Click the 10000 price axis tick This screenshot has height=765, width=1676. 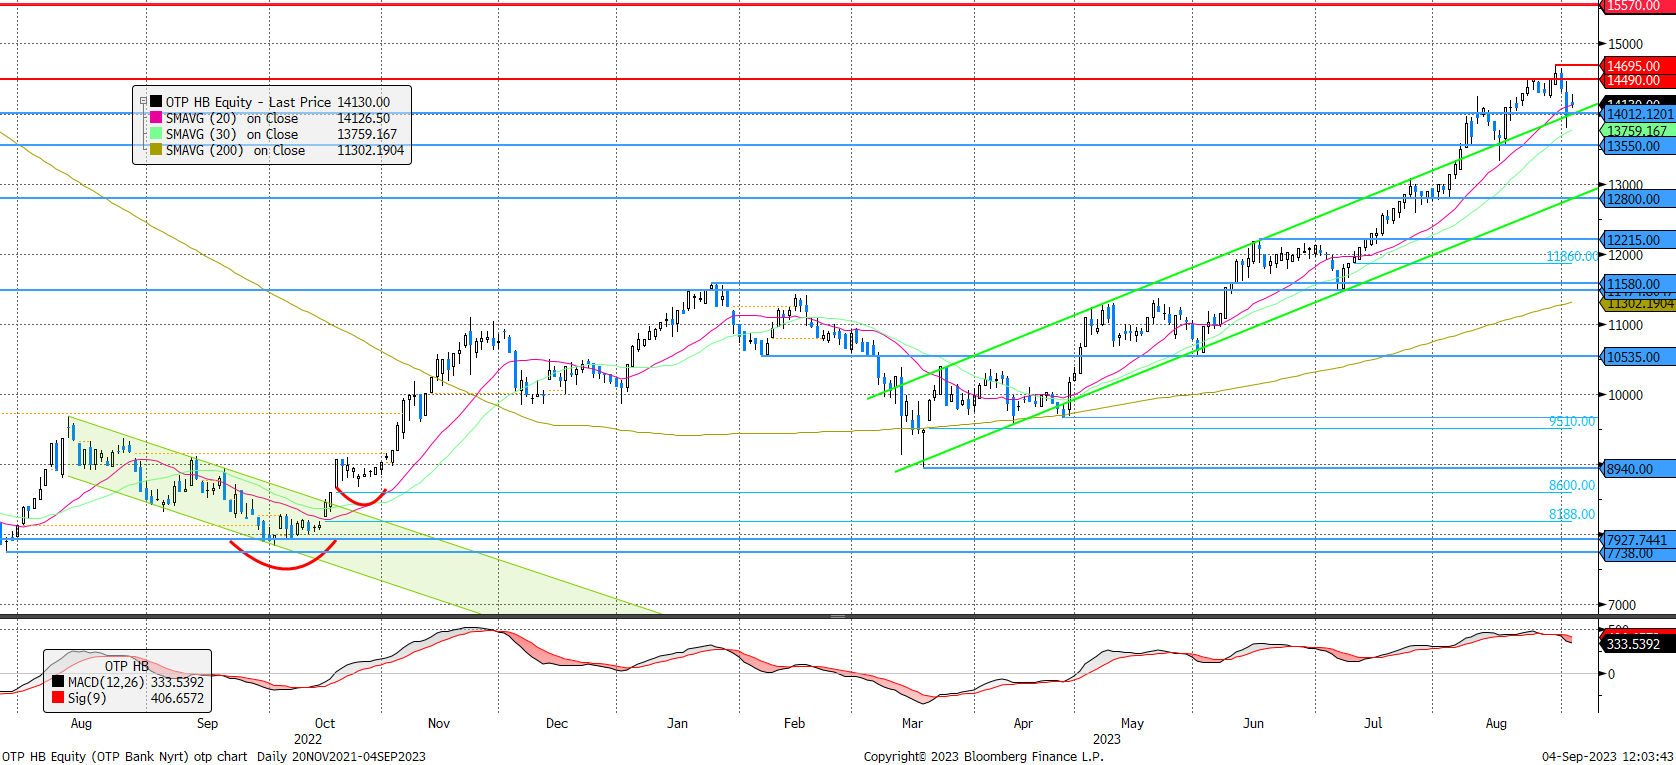click(1625, 395)
